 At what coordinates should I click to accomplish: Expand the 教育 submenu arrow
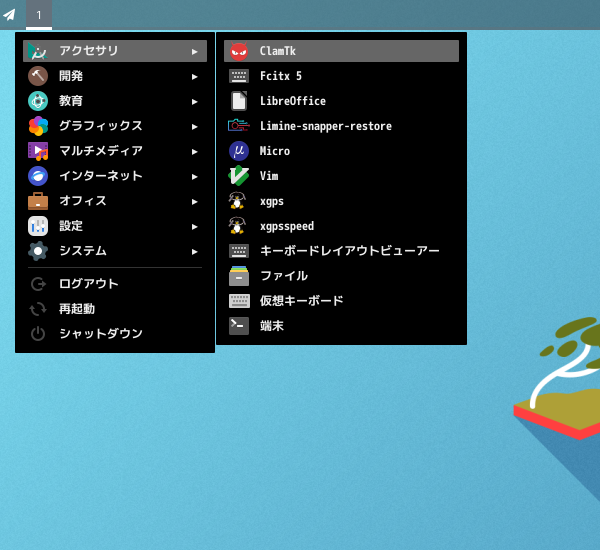coord(194,101)
